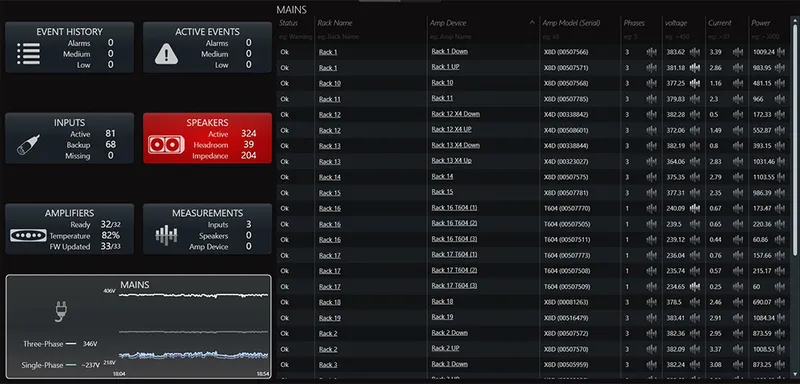Open the Rack 19 rack name link
This screenshot has width=800, height=384.
click(x=330, y=318)
